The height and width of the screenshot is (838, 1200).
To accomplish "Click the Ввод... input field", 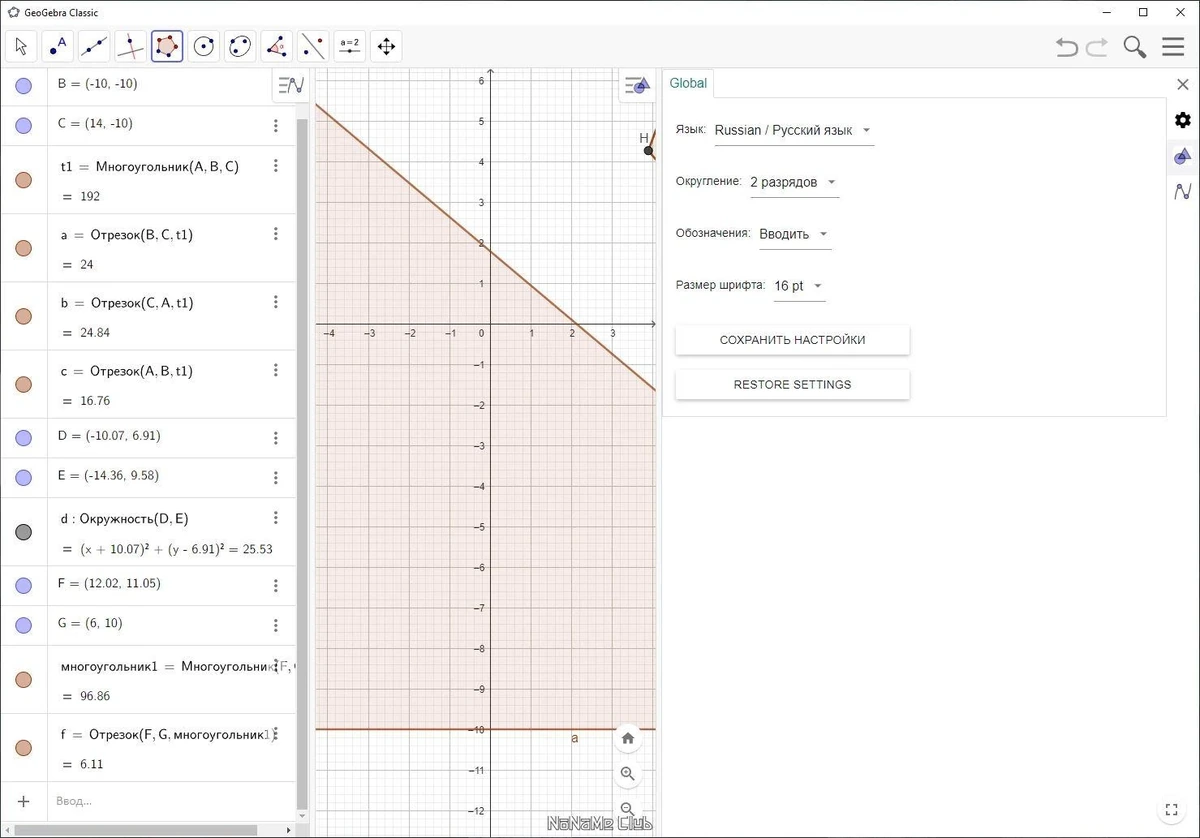I will click(x=170, y=801).
